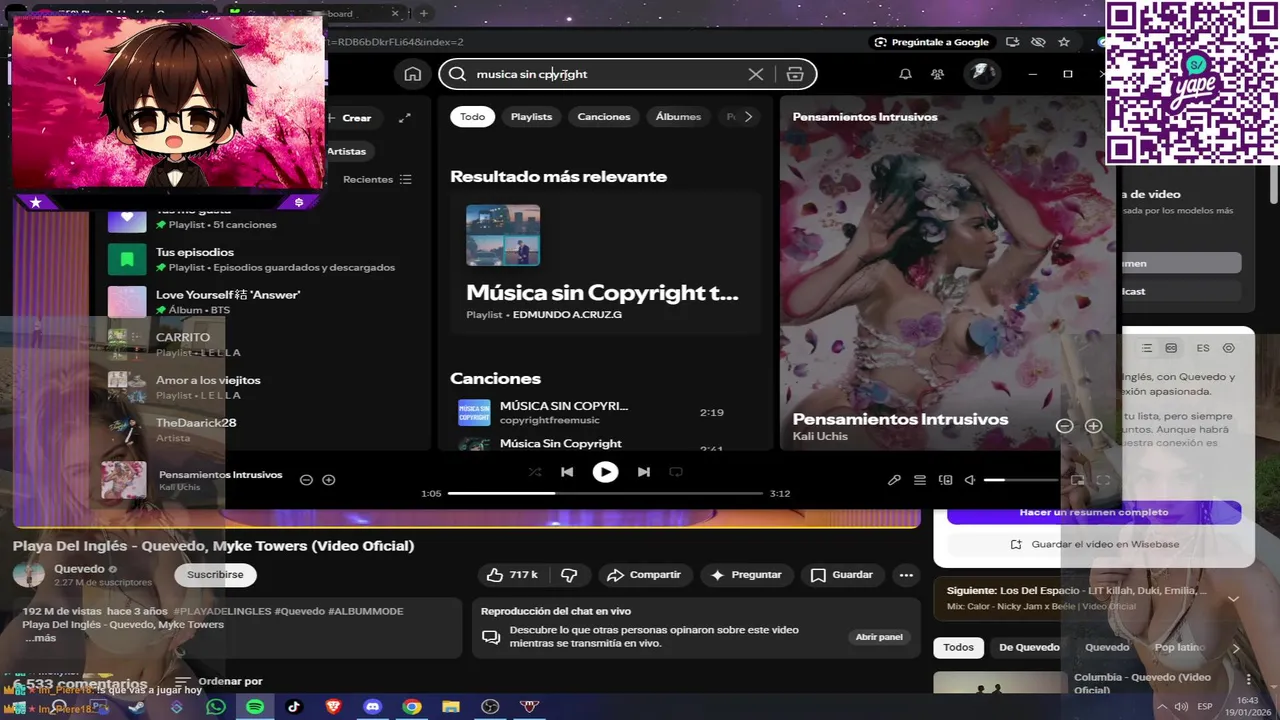Expand the Siguiente playlist chevron

coord(1233,599)
